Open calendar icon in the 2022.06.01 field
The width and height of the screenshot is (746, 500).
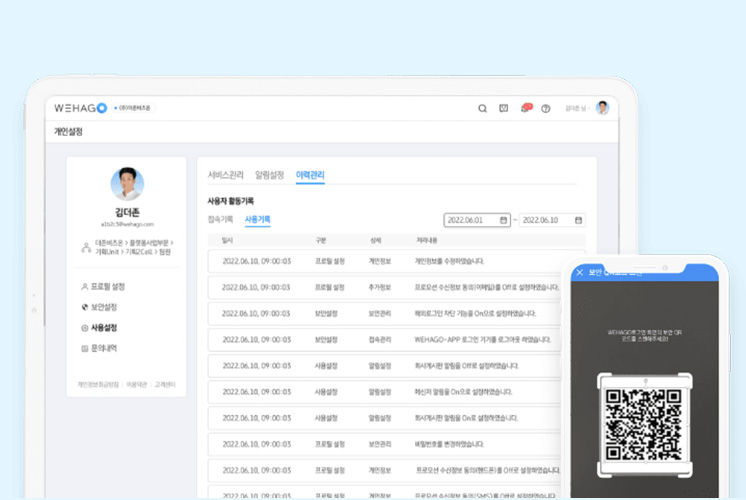point(503,220)
